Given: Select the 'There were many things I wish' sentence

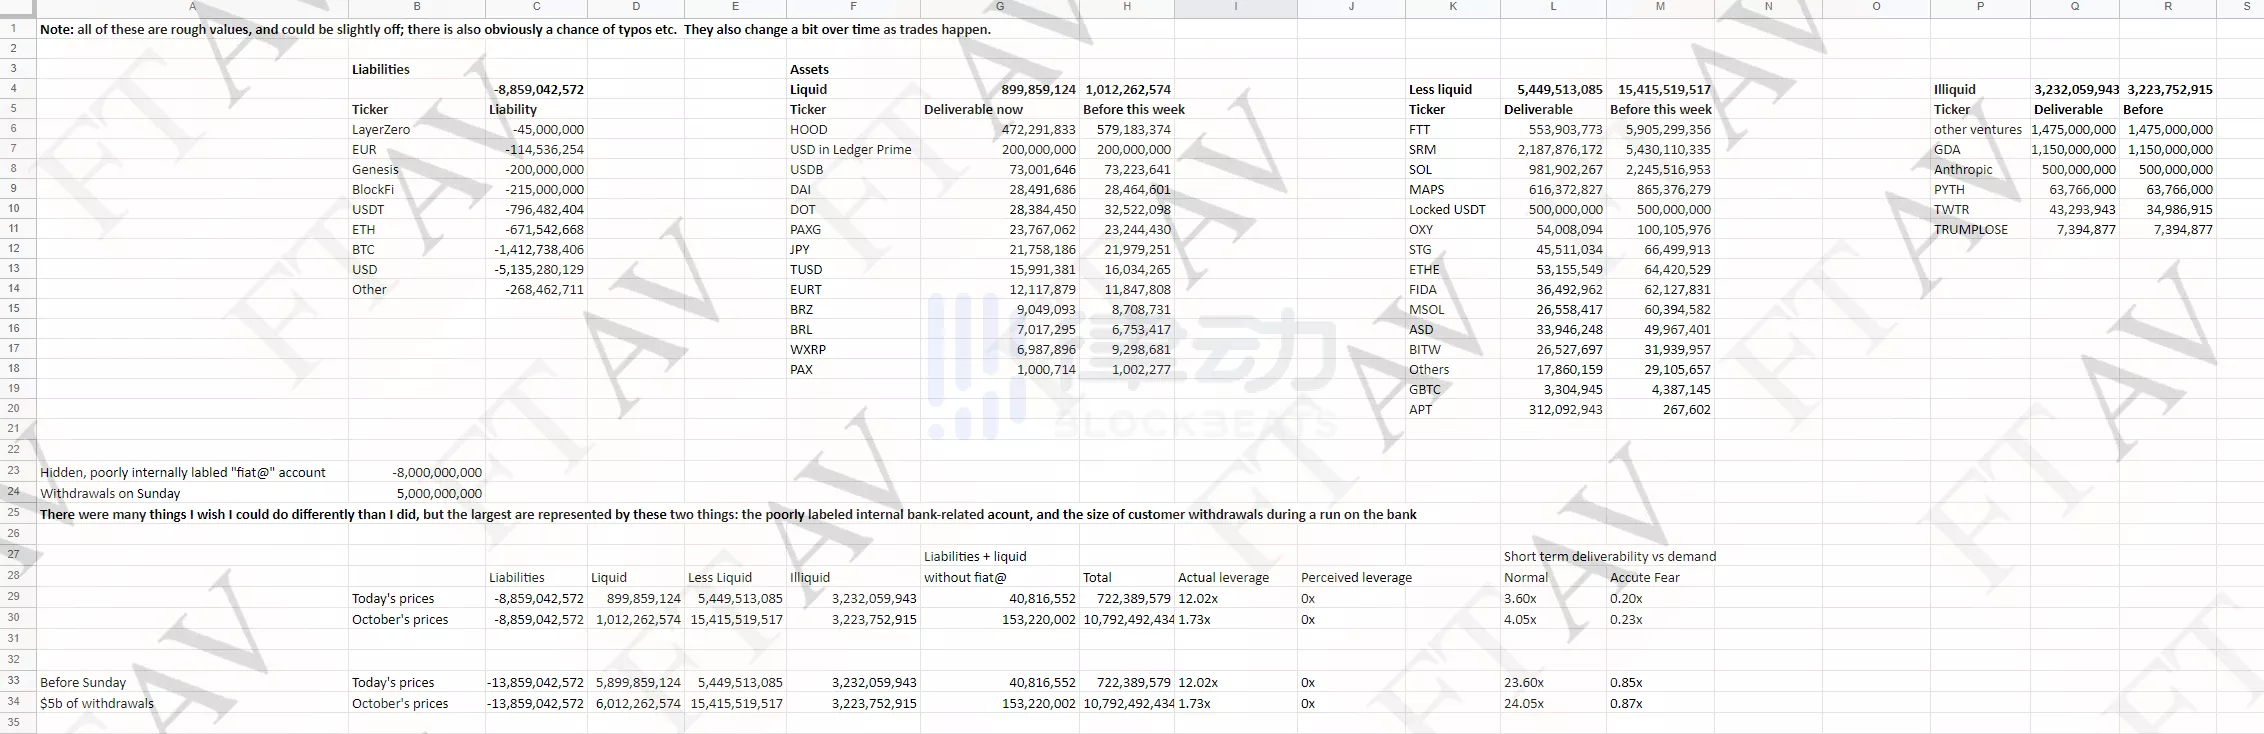Looking at the screenshot, I should (x=728, y=514).
